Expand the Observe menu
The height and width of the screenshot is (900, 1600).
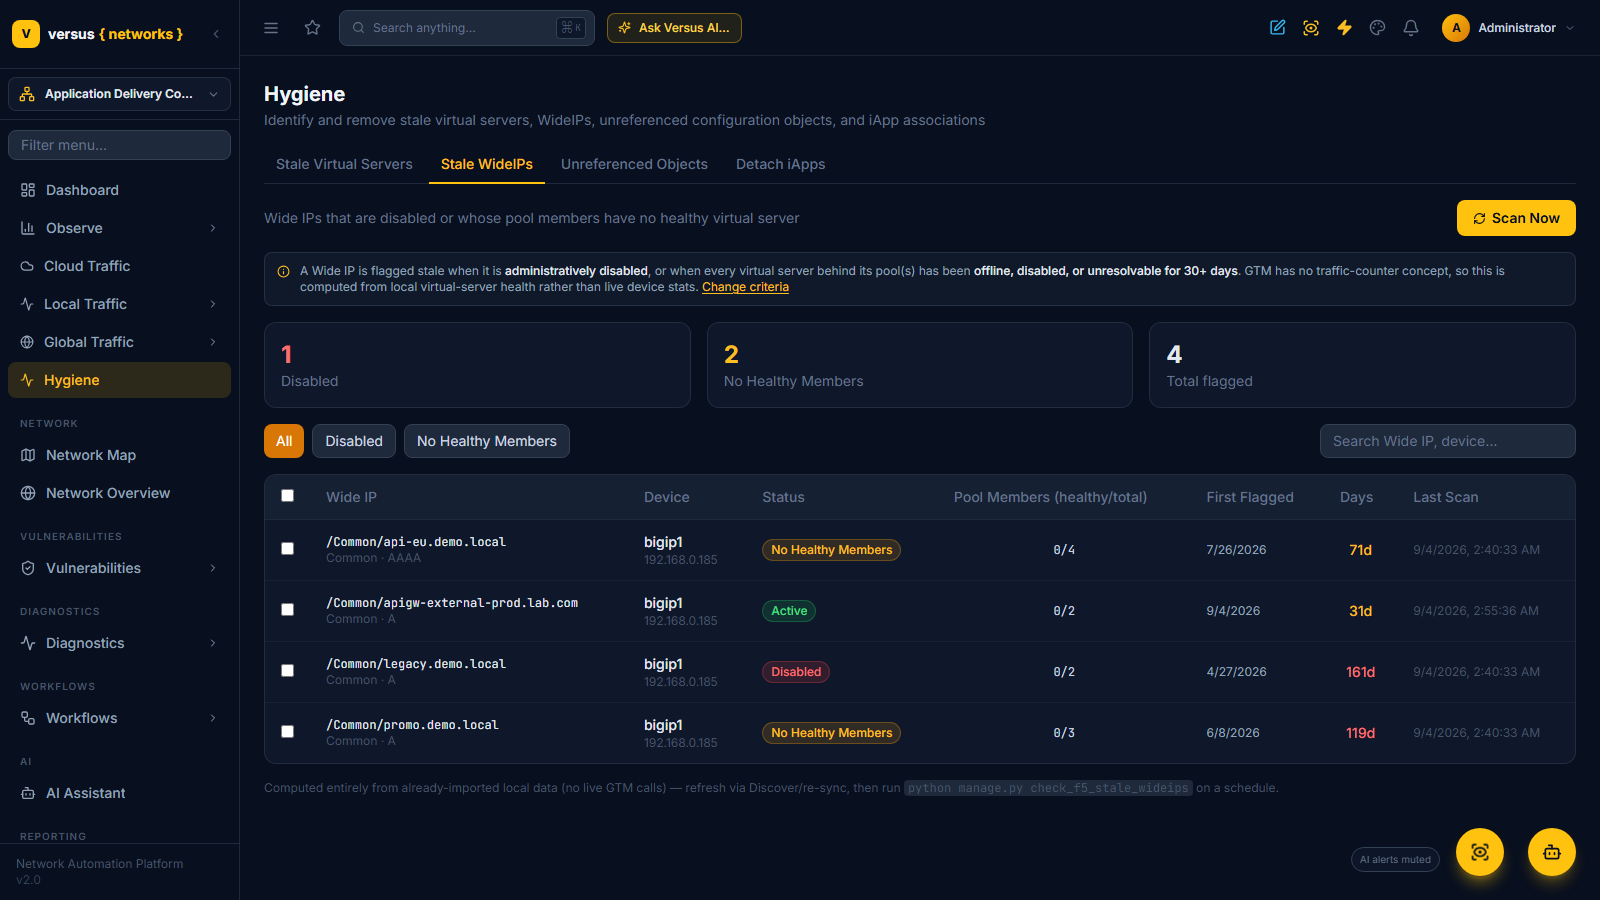point(119,228)
